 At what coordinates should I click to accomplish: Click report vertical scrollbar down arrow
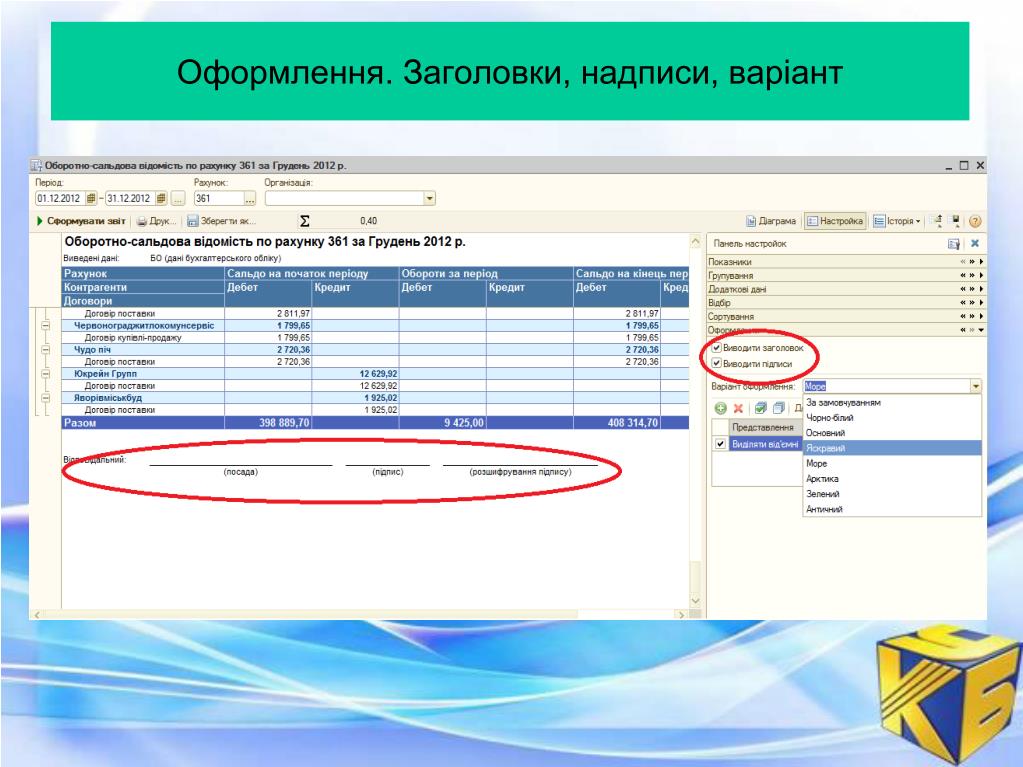[x=695, y=601]
